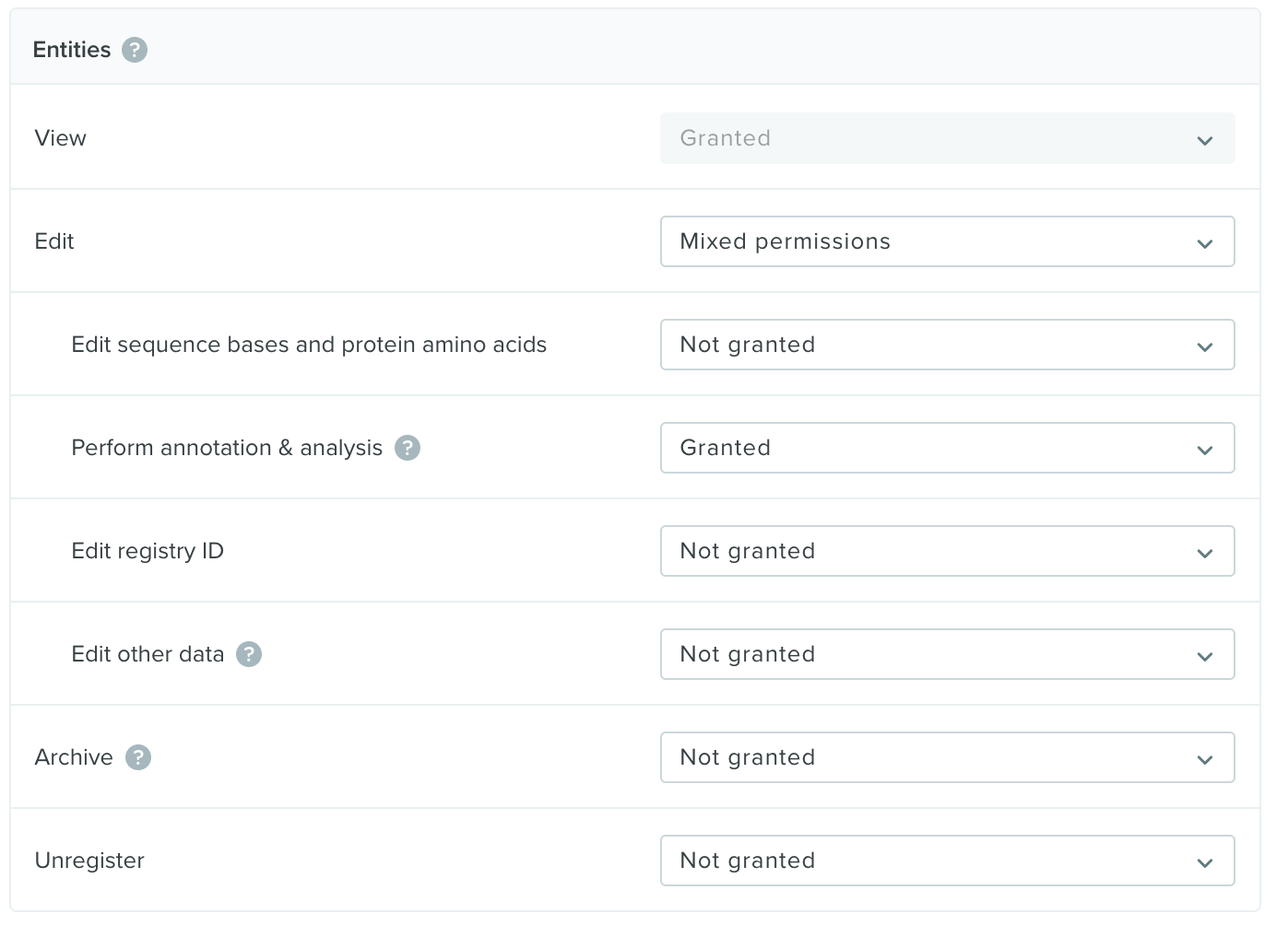This screenshot has height=925, width=1276.
Task: Click the Edit other data label
Action: [148, 654]
